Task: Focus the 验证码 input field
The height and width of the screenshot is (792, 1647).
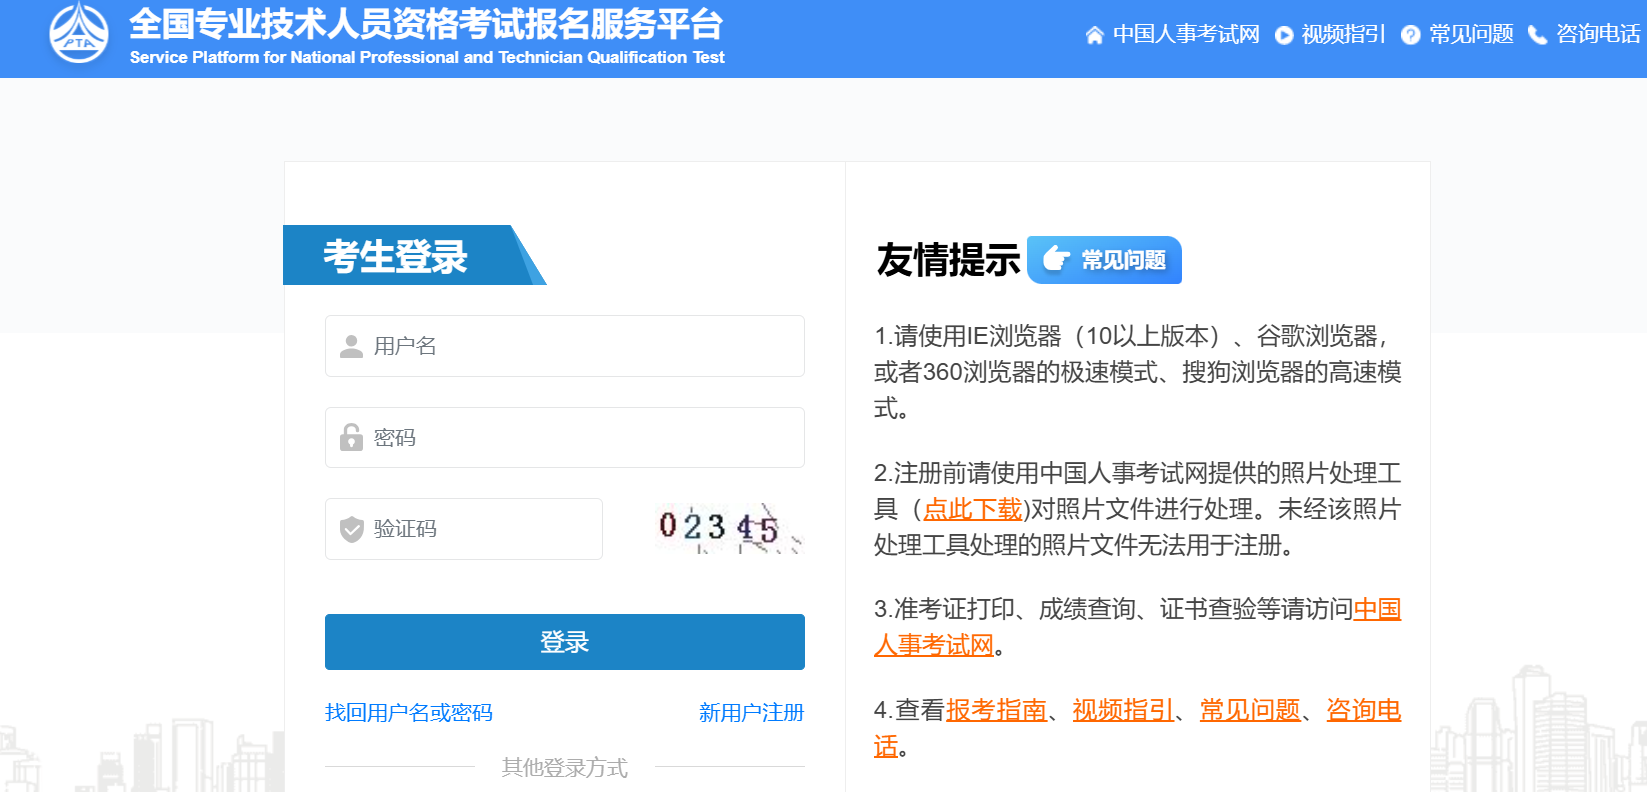Action: pos(464,529)
